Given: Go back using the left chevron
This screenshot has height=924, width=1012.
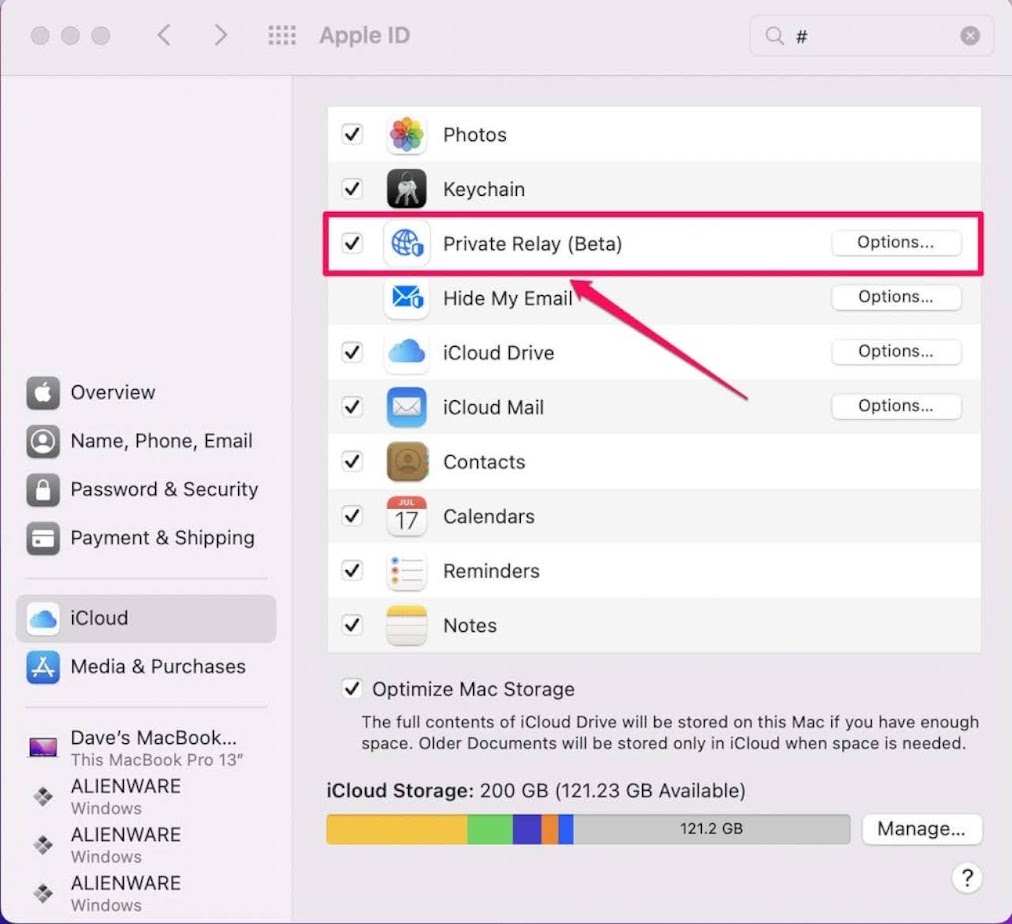Looking at the screenshot, I should [x=164, y=35].
